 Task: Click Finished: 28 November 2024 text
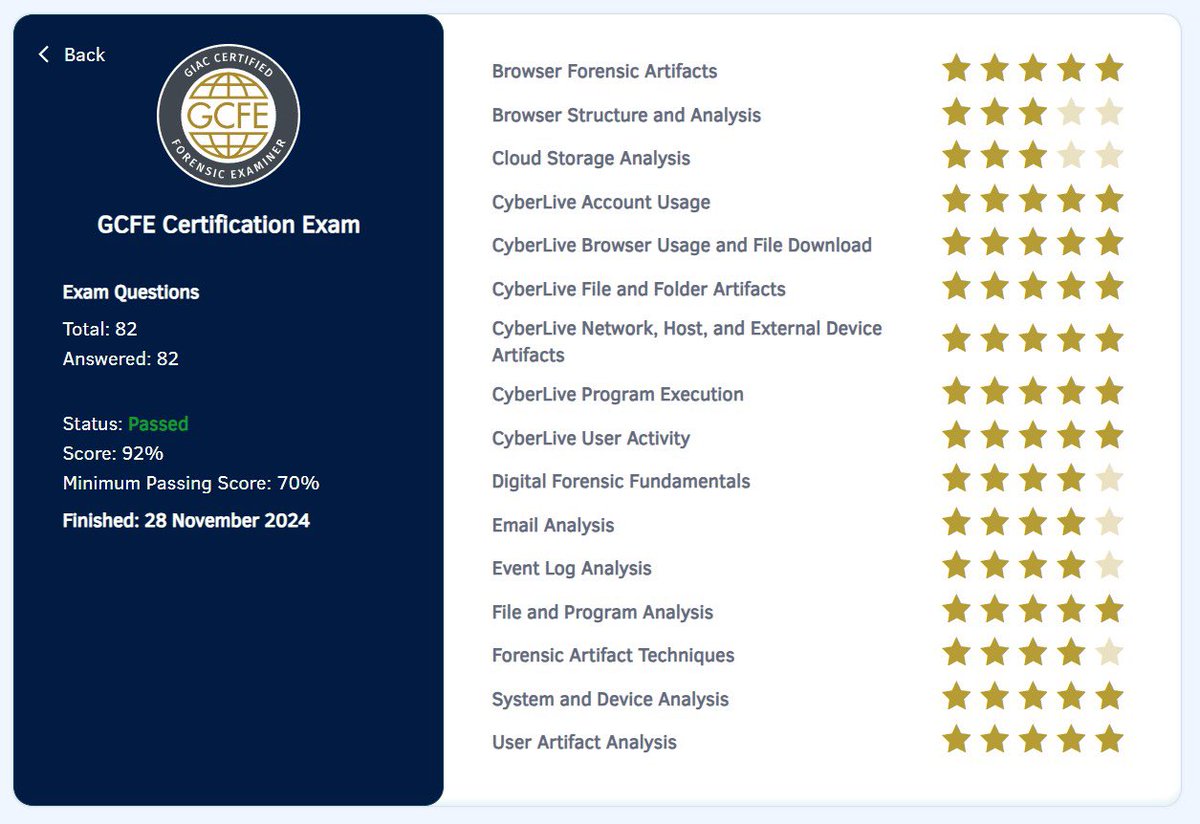click(186, 520)
